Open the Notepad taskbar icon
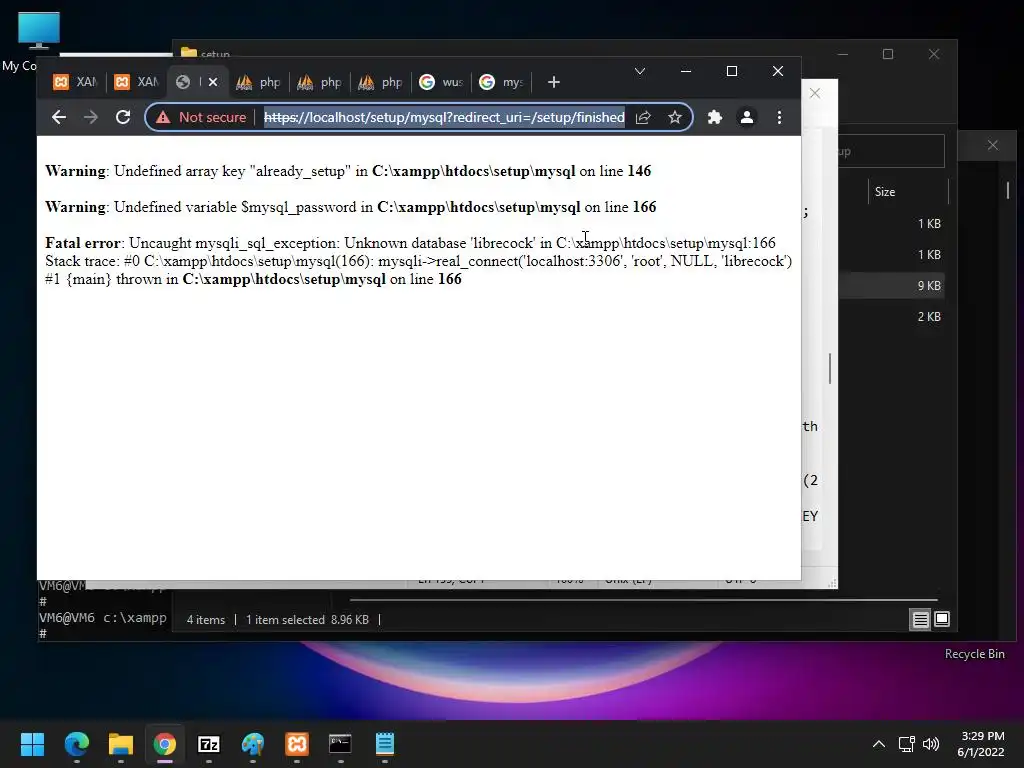1024x768 pixels. (385, 744)
